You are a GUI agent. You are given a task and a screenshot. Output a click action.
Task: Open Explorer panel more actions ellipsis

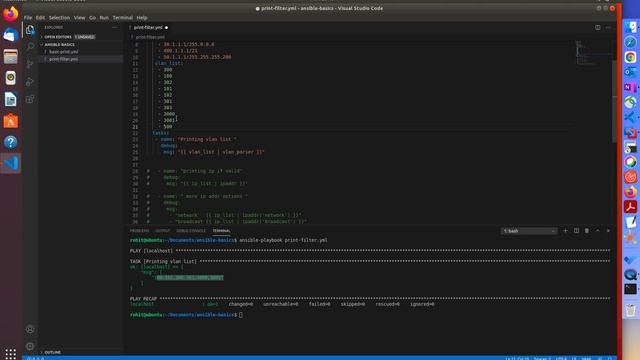click(115, 27)
